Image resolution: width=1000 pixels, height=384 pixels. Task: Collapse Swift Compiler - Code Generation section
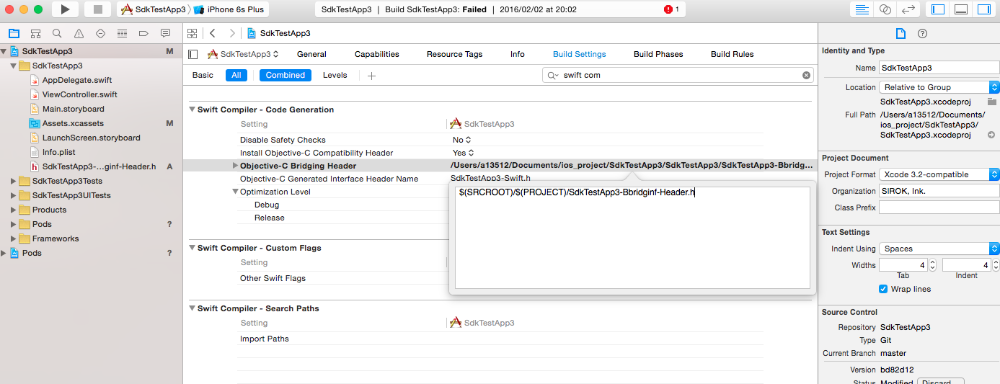[193, 110]
